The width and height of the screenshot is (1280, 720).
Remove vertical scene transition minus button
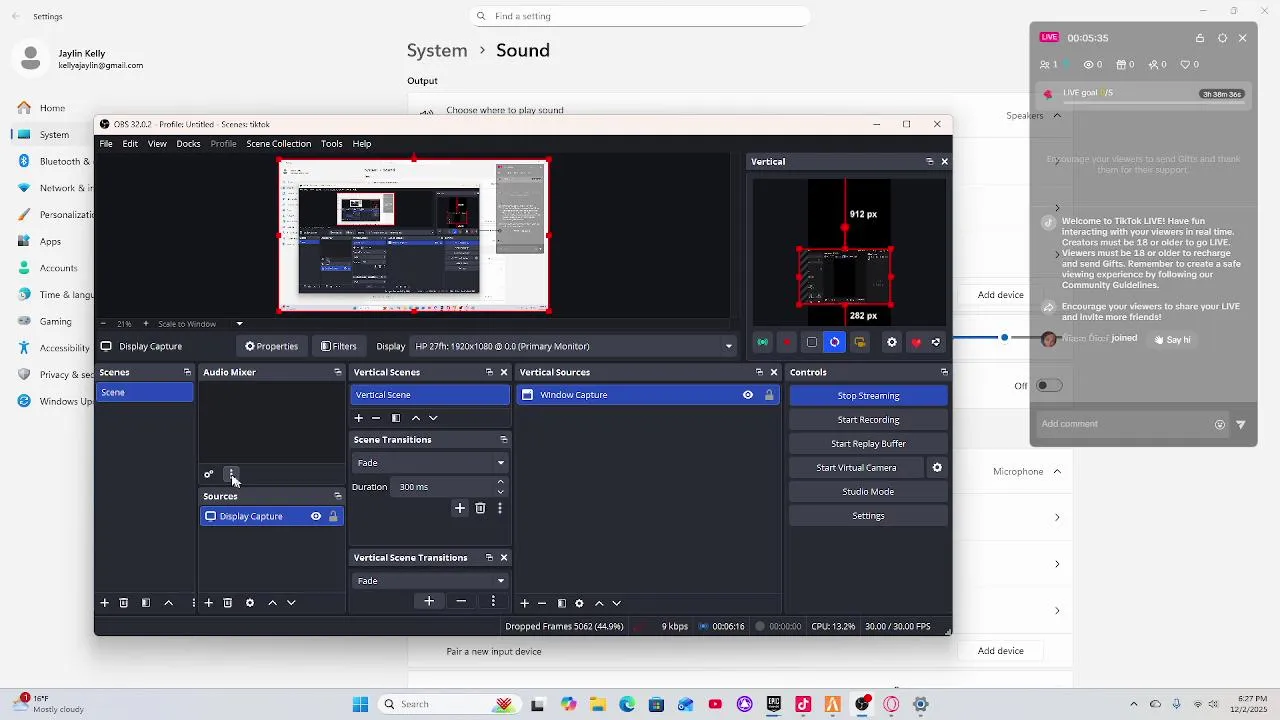tap(461, 601)
